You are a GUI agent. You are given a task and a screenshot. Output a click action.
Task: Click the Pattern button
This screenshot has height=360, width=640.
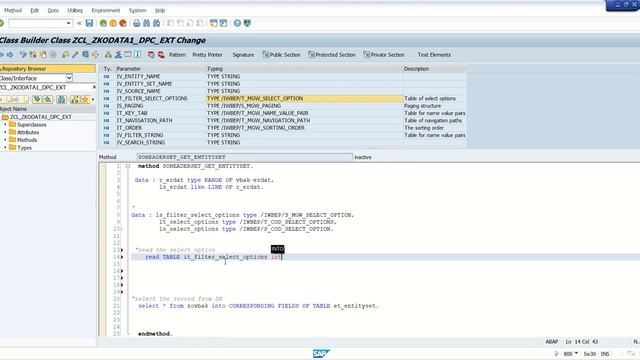(x=177, y=55)
